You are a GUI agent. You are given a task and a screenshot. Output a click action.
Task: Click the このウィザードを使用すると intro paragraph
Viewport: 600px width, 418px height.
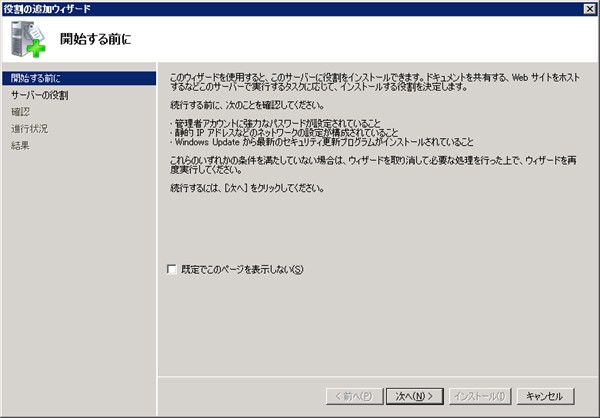point(375,82)
